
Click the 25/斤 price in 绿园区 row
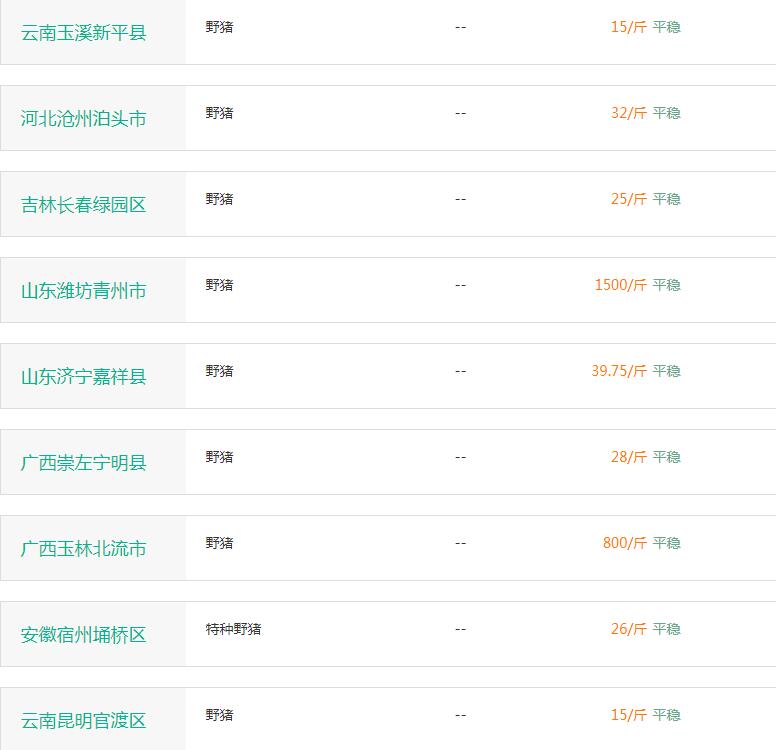(629, 199)
